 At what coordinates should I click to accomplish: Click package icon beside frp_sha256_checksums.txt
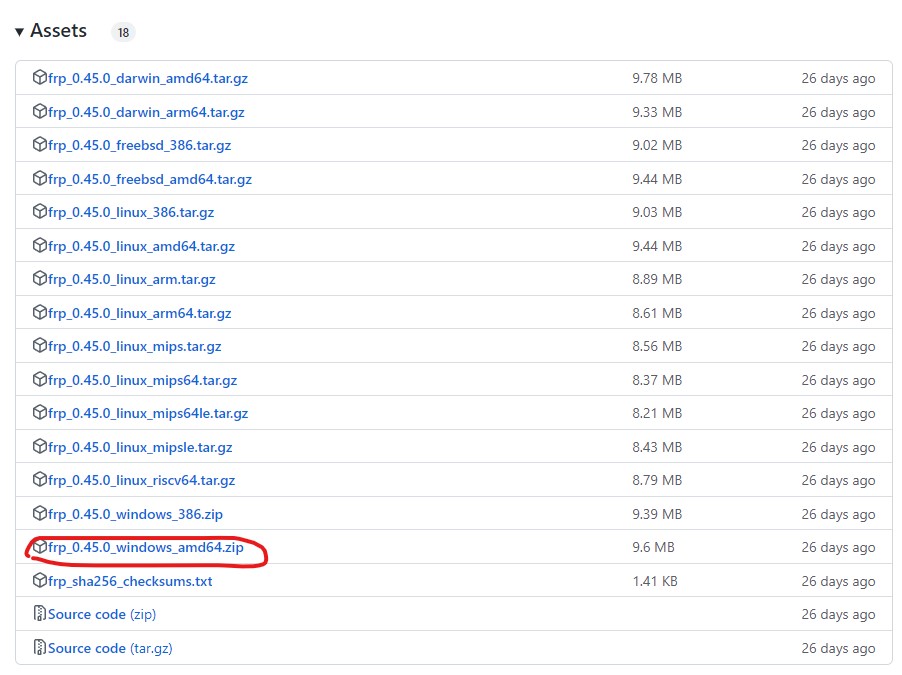(40, 581)
